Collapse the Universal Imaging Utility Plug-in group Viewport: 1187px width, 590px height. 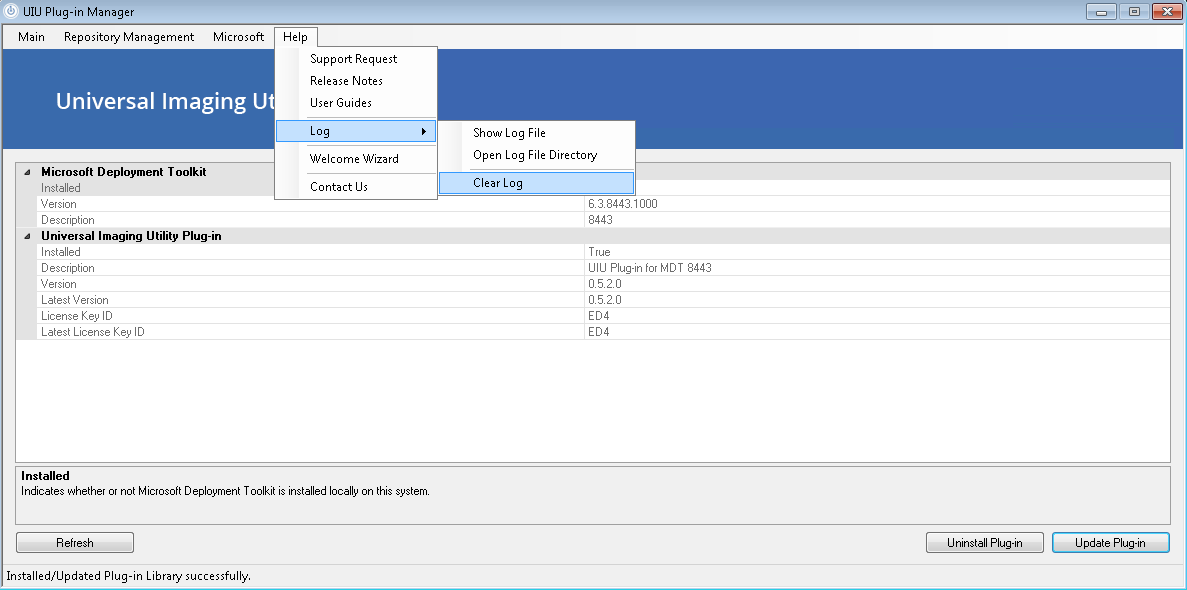pyautogui.click(x=26, y=236)
